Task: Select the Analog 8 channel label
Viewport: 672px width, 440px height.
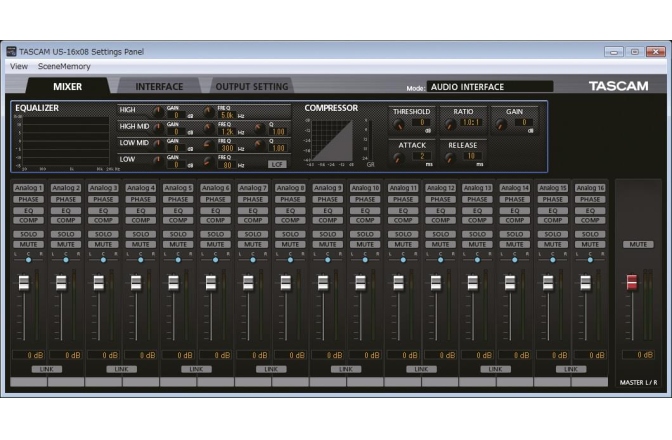Action: (290, 188)
